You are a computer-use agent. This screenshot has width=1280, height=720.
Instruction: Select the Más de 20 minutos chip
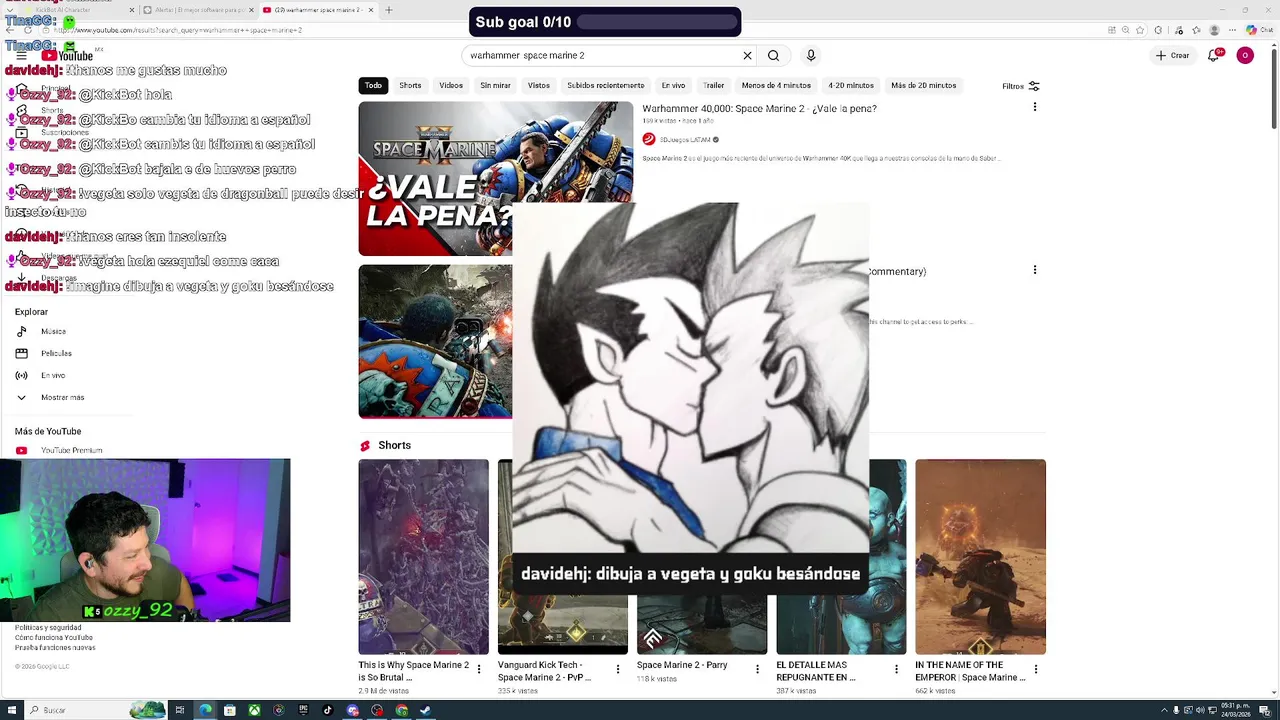tap(924, 86)
